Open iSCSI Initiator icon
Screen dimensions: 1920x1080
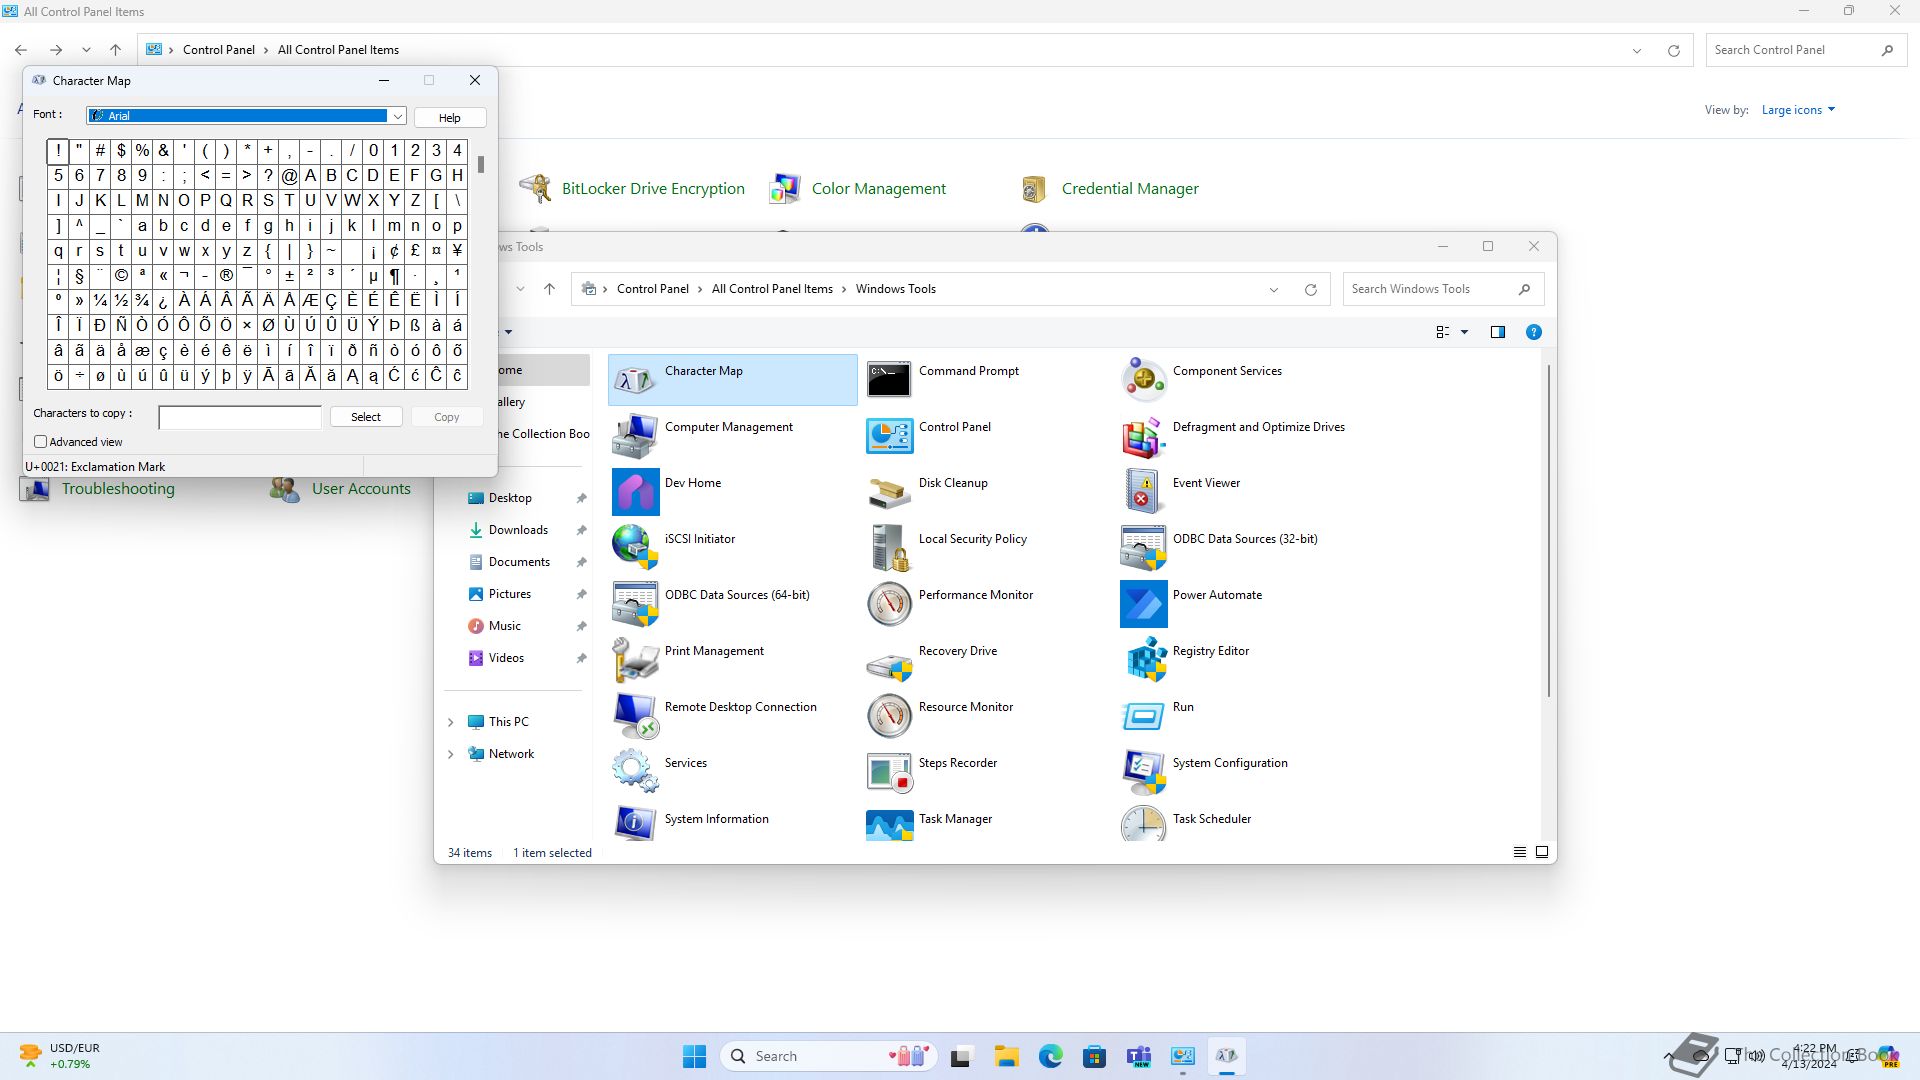tap(635, 548)
